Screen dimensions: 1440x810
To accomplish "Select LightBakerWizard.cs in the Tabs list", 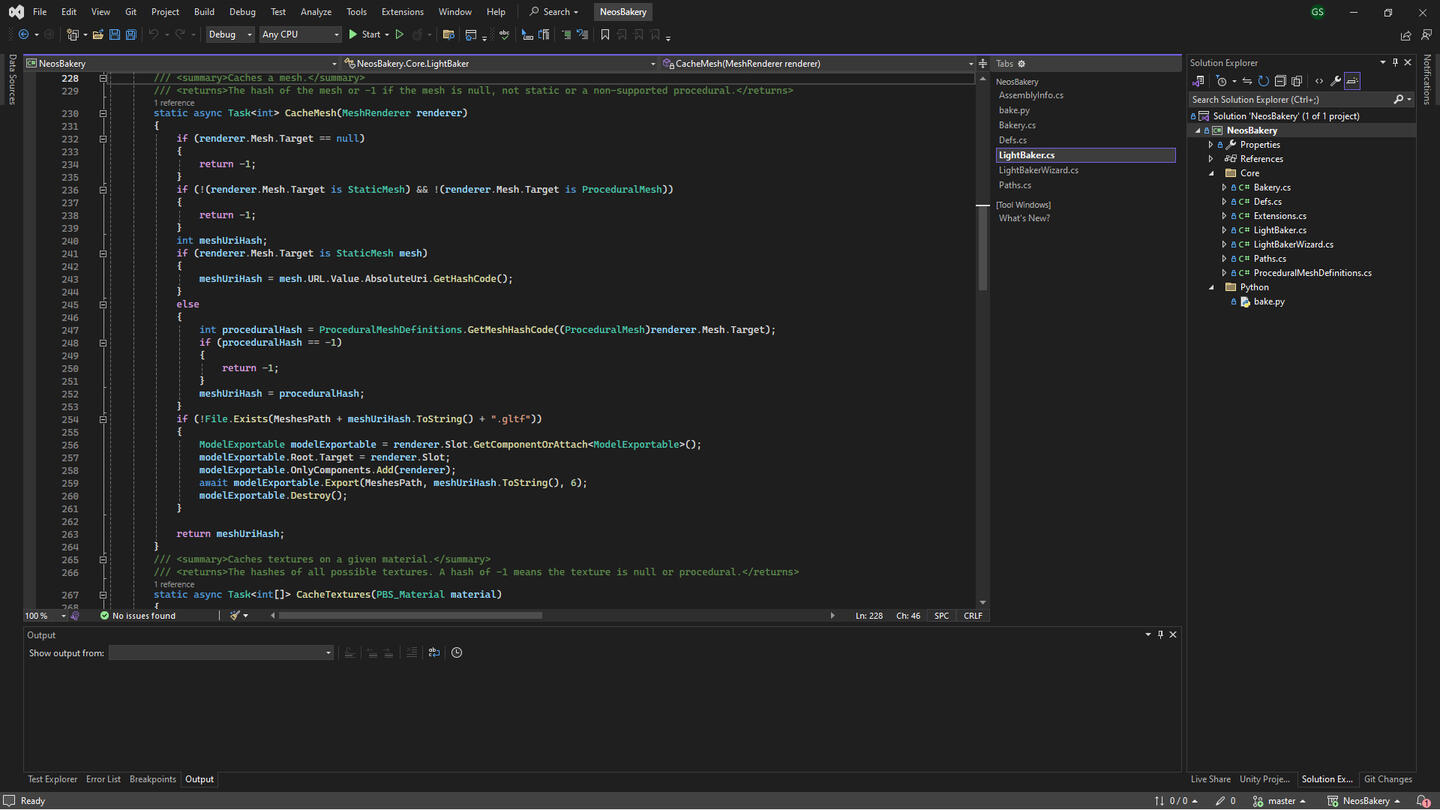I will tap(1038, 170).
